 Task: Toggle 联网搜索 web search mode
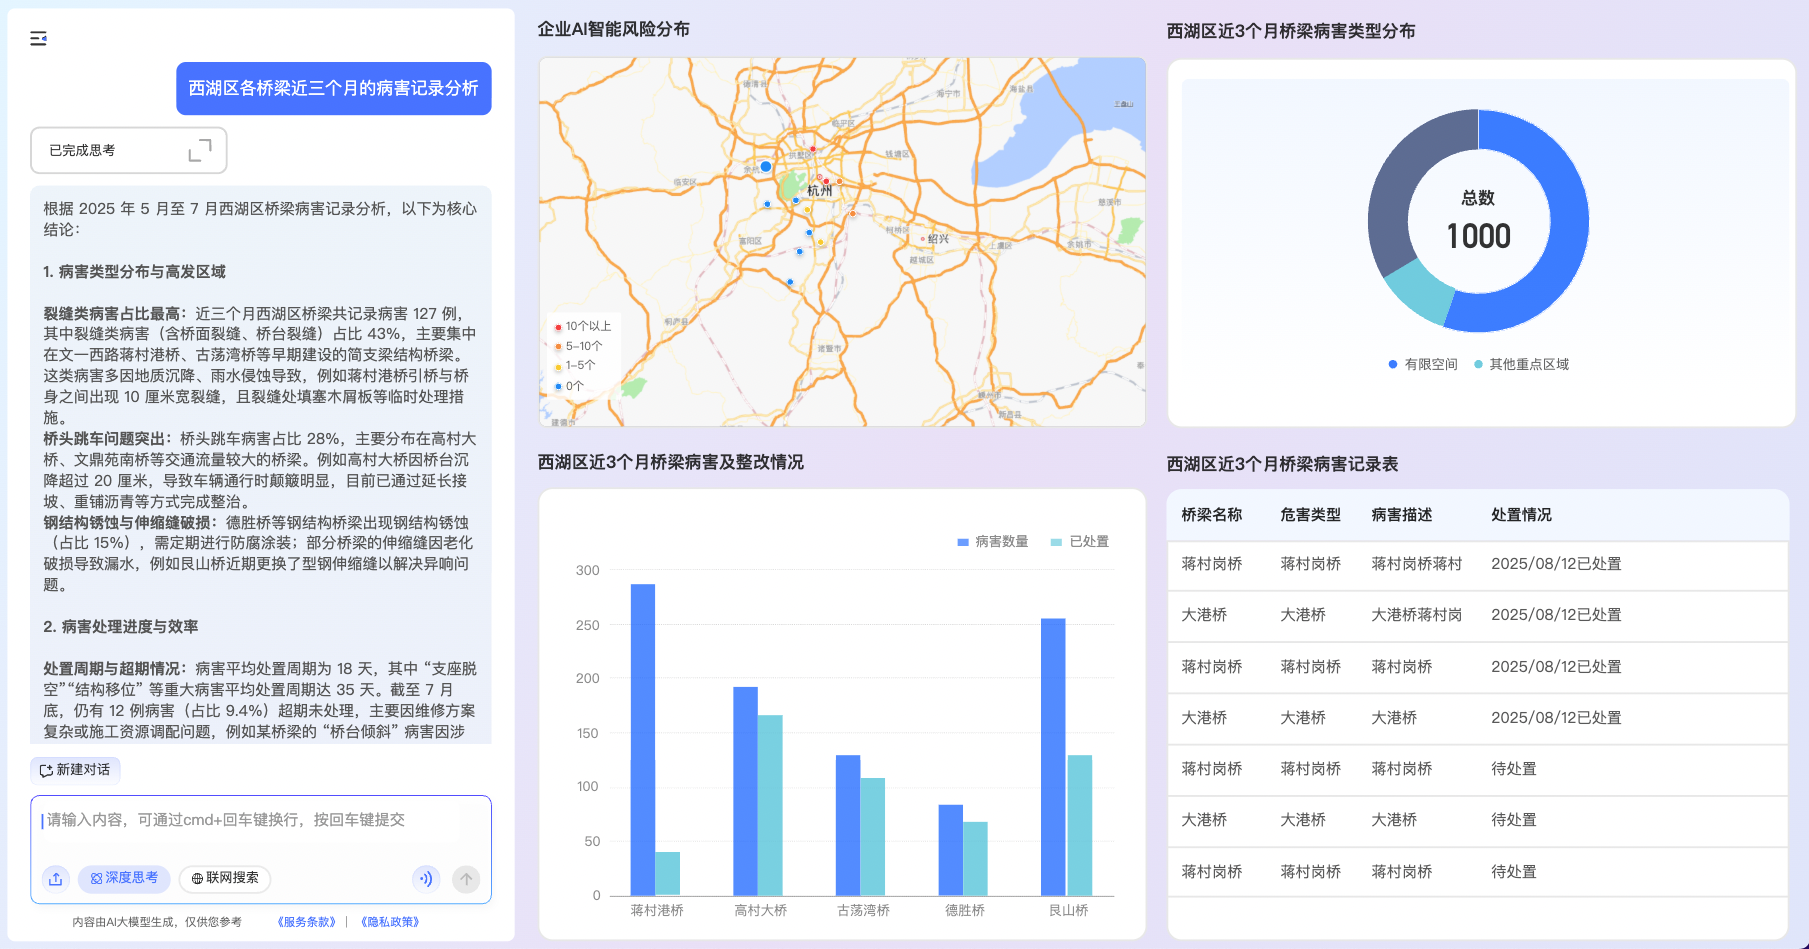225,878
